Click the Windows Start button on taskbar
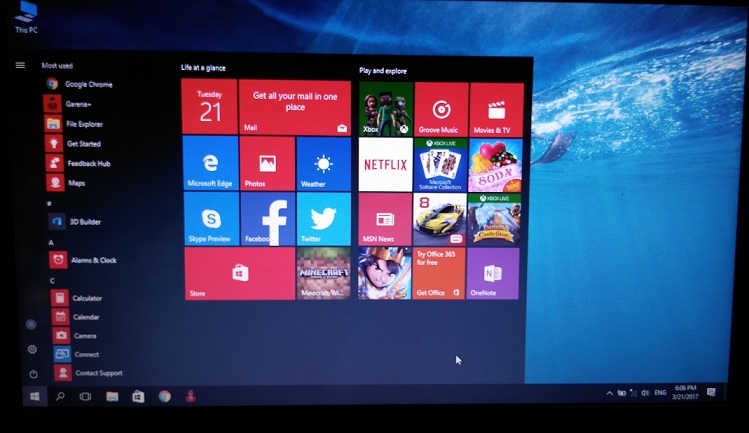This screenshot has height=433, width=749. tap(34, 396)
